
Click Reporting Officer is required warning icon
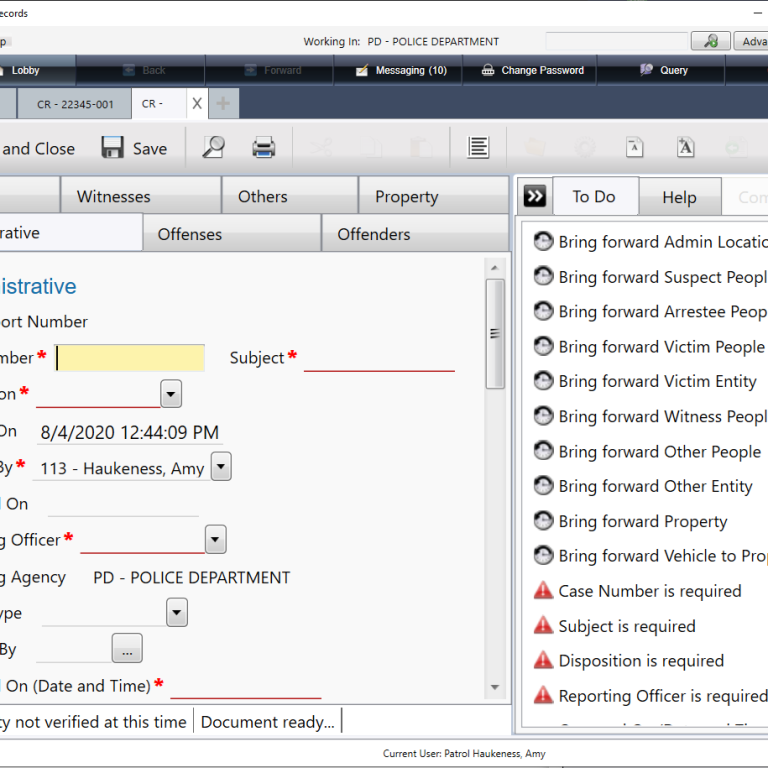click(543, 695)
